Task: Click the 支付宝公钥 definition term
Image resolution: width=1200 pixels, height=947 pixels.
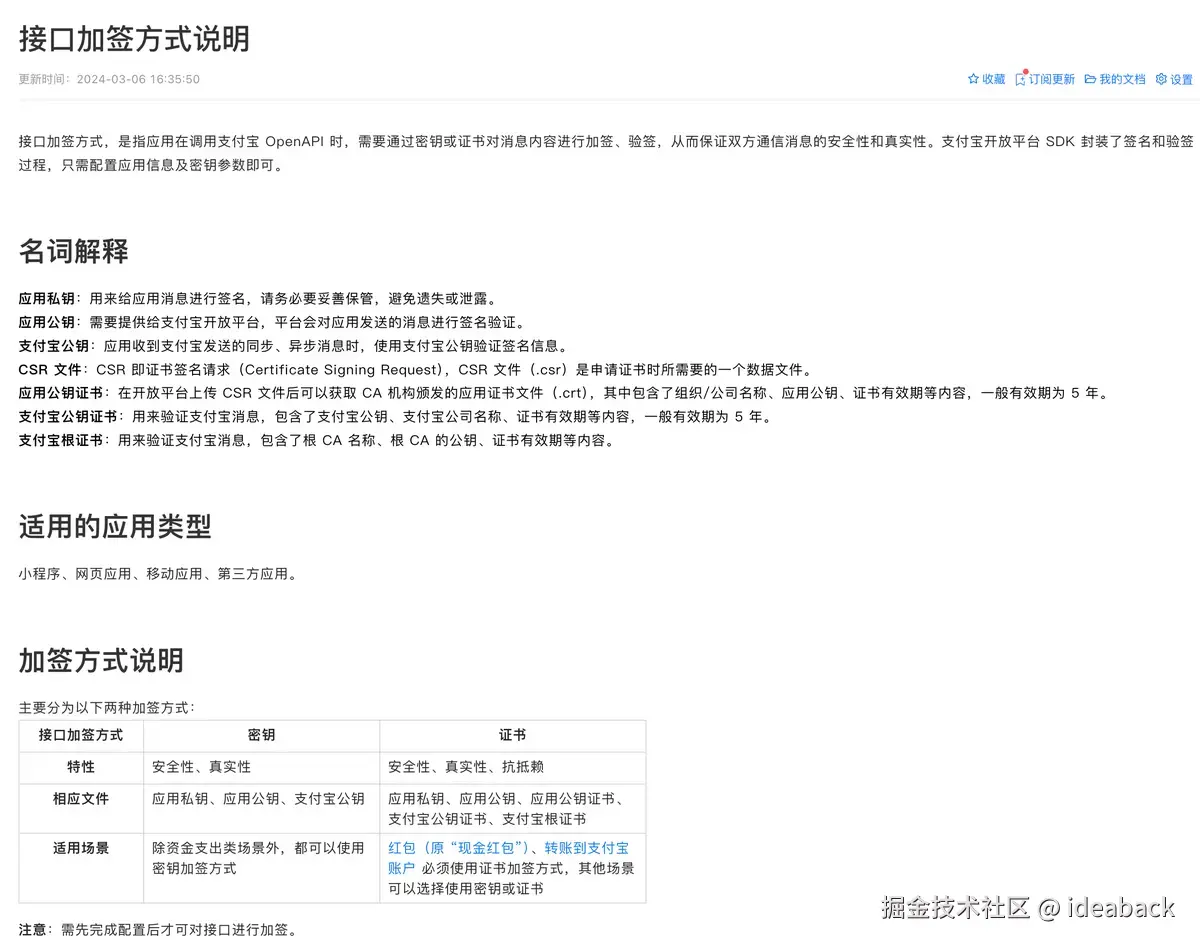Action: [53, 346]
